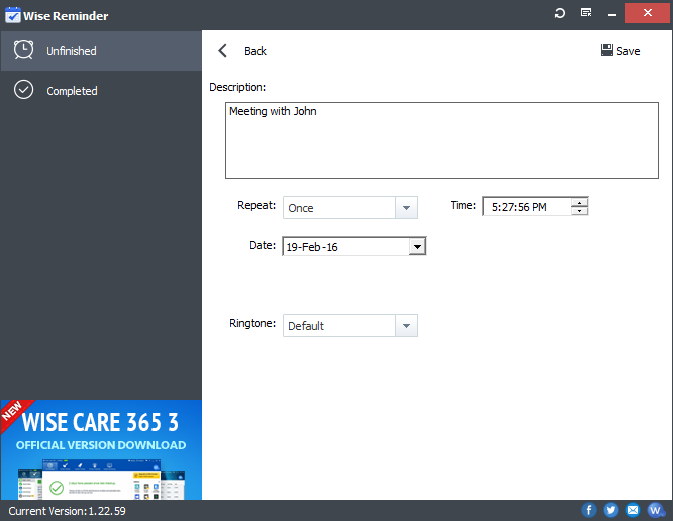Decrease time with down spinner arrow
The height and width of the screenshot is (521, 673).
(579, 211)
